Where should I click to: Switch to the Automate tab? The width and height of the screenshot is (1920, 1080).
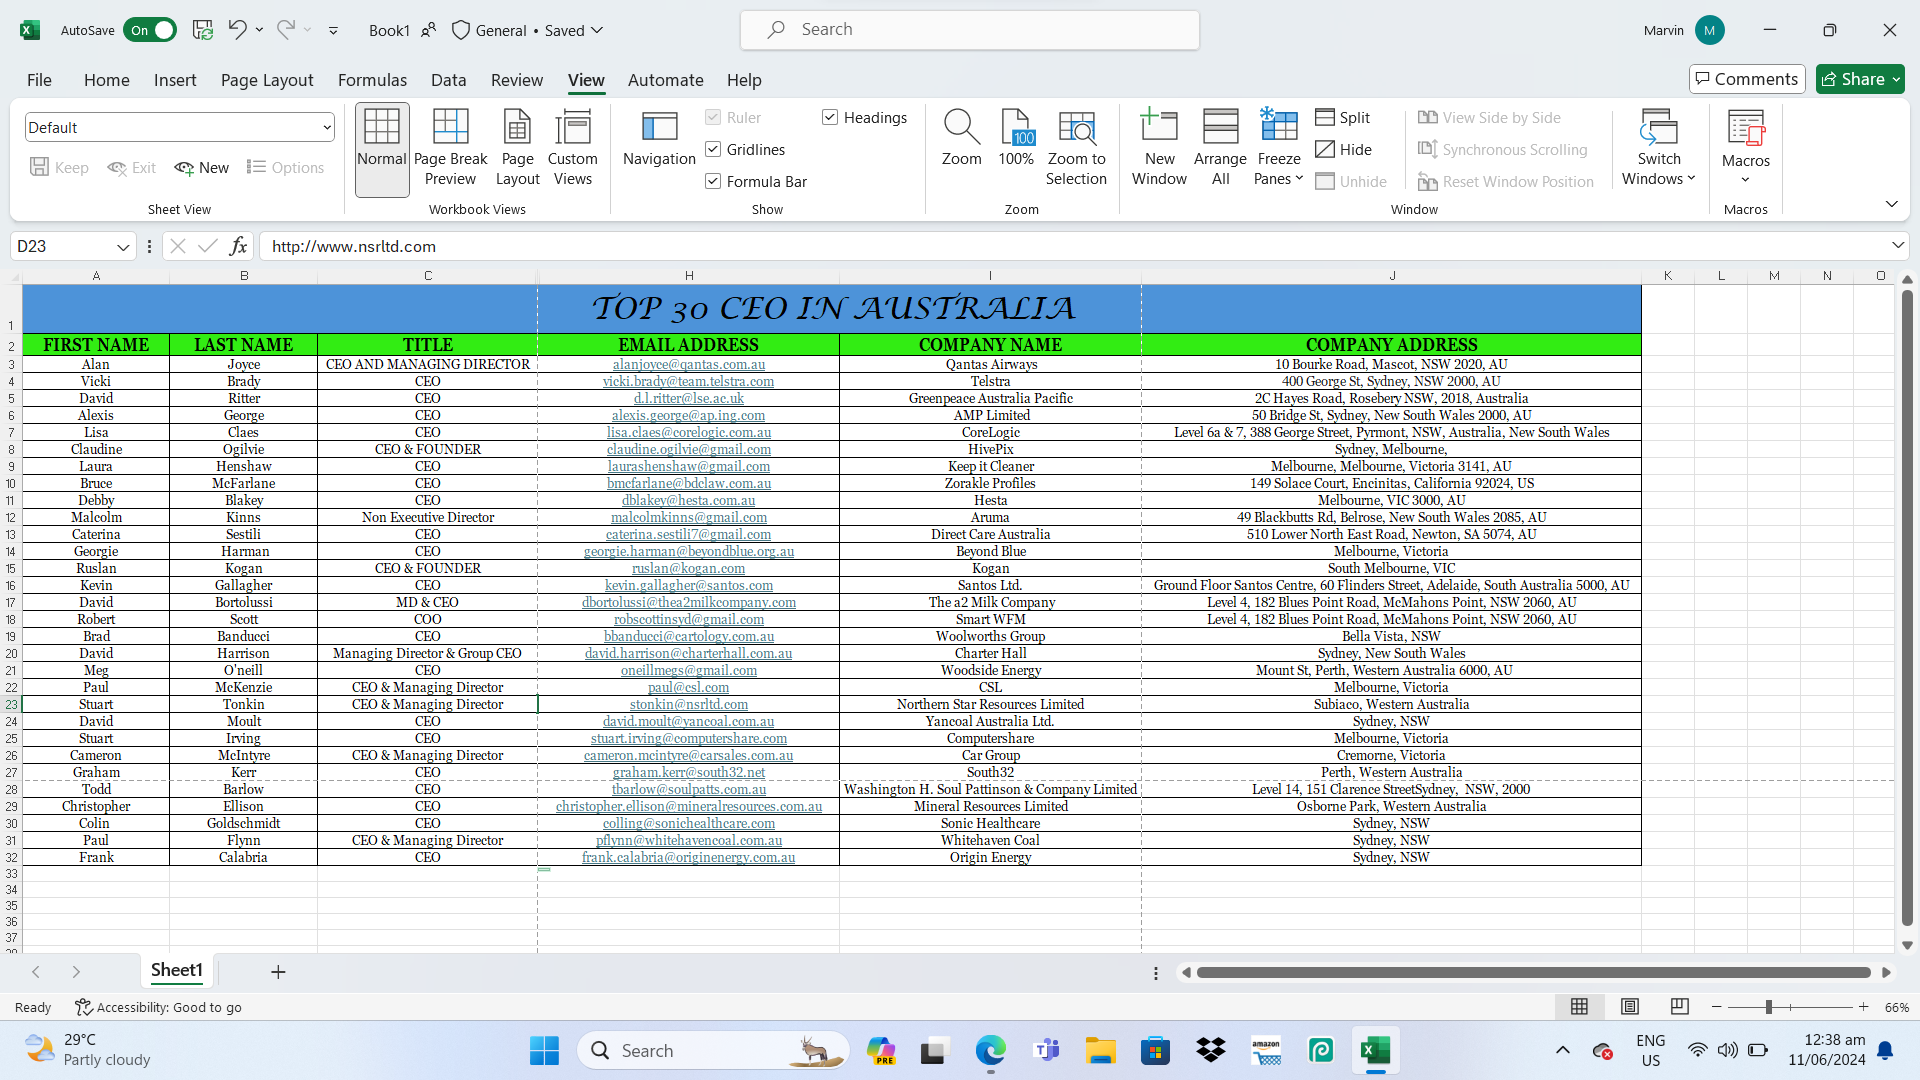coord(665,80)
